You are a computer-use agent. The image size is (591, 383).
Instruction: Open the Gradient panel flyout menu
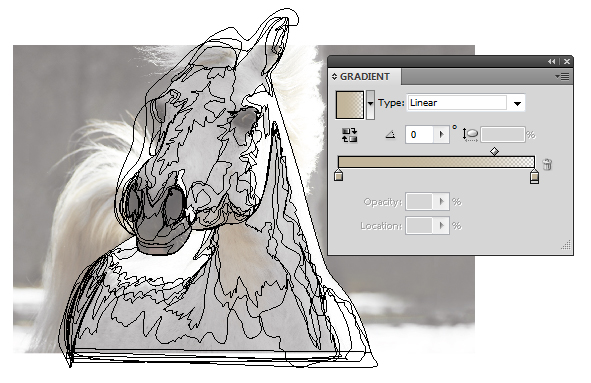point(562,77)
